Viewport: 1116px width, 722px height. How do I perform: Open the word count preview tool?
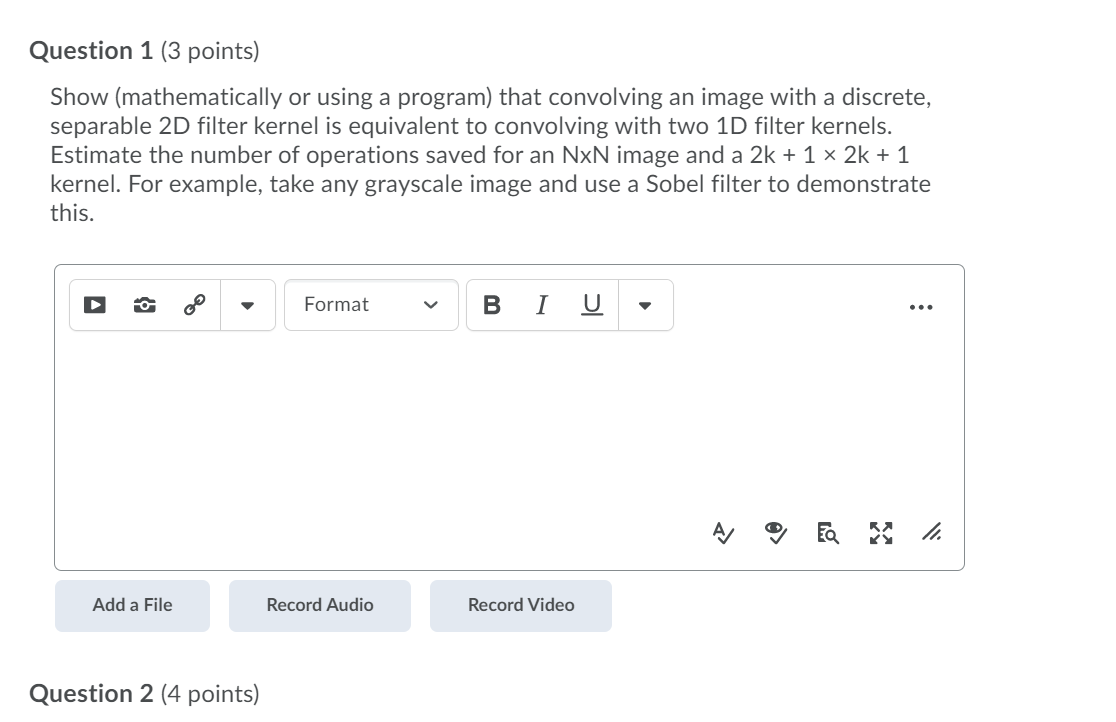coord(826,532)
